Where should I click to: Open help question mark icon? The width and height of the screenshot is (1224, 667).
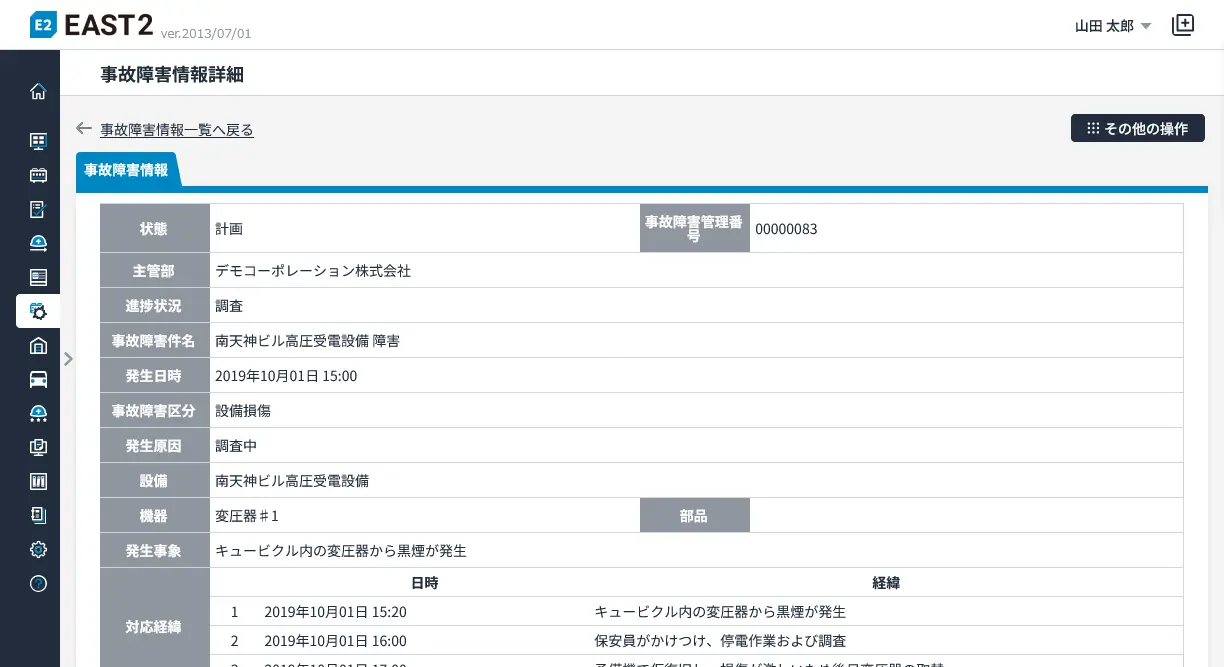coord(38,583)
